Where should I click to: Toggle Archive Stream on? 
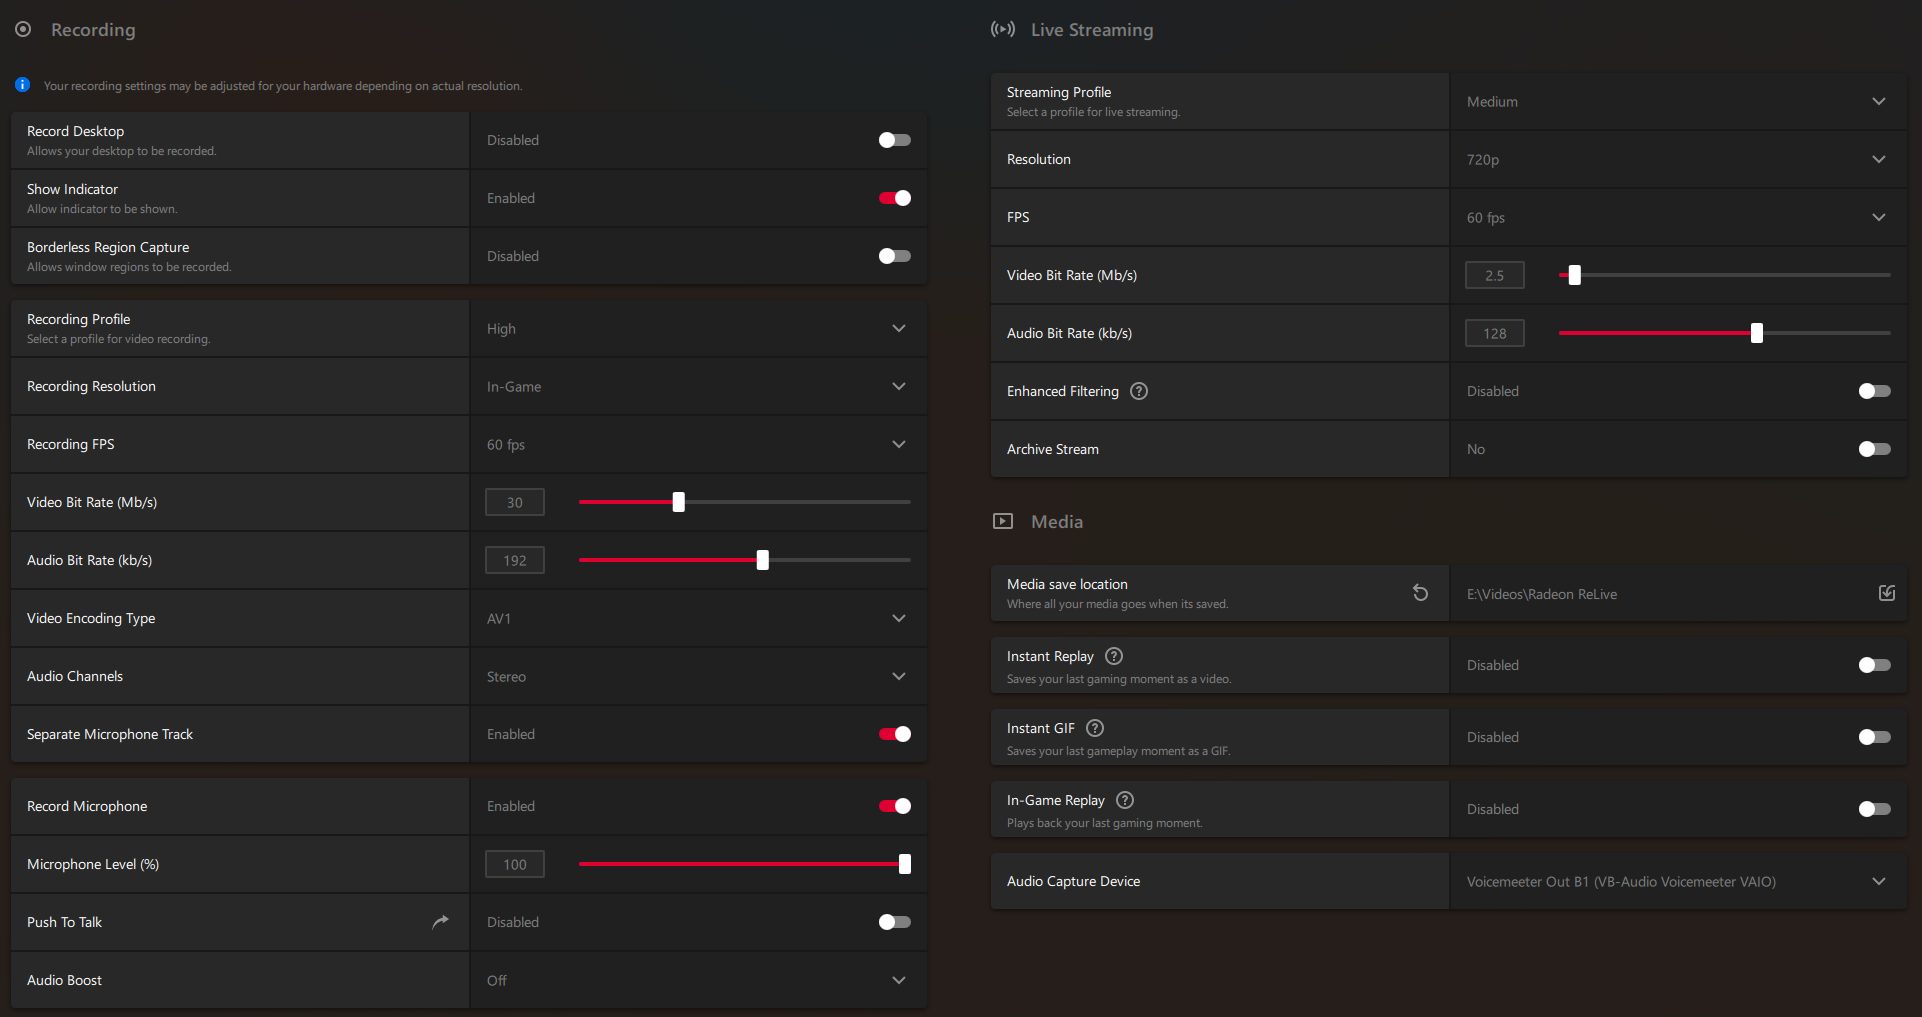[x=1874, y=449]
